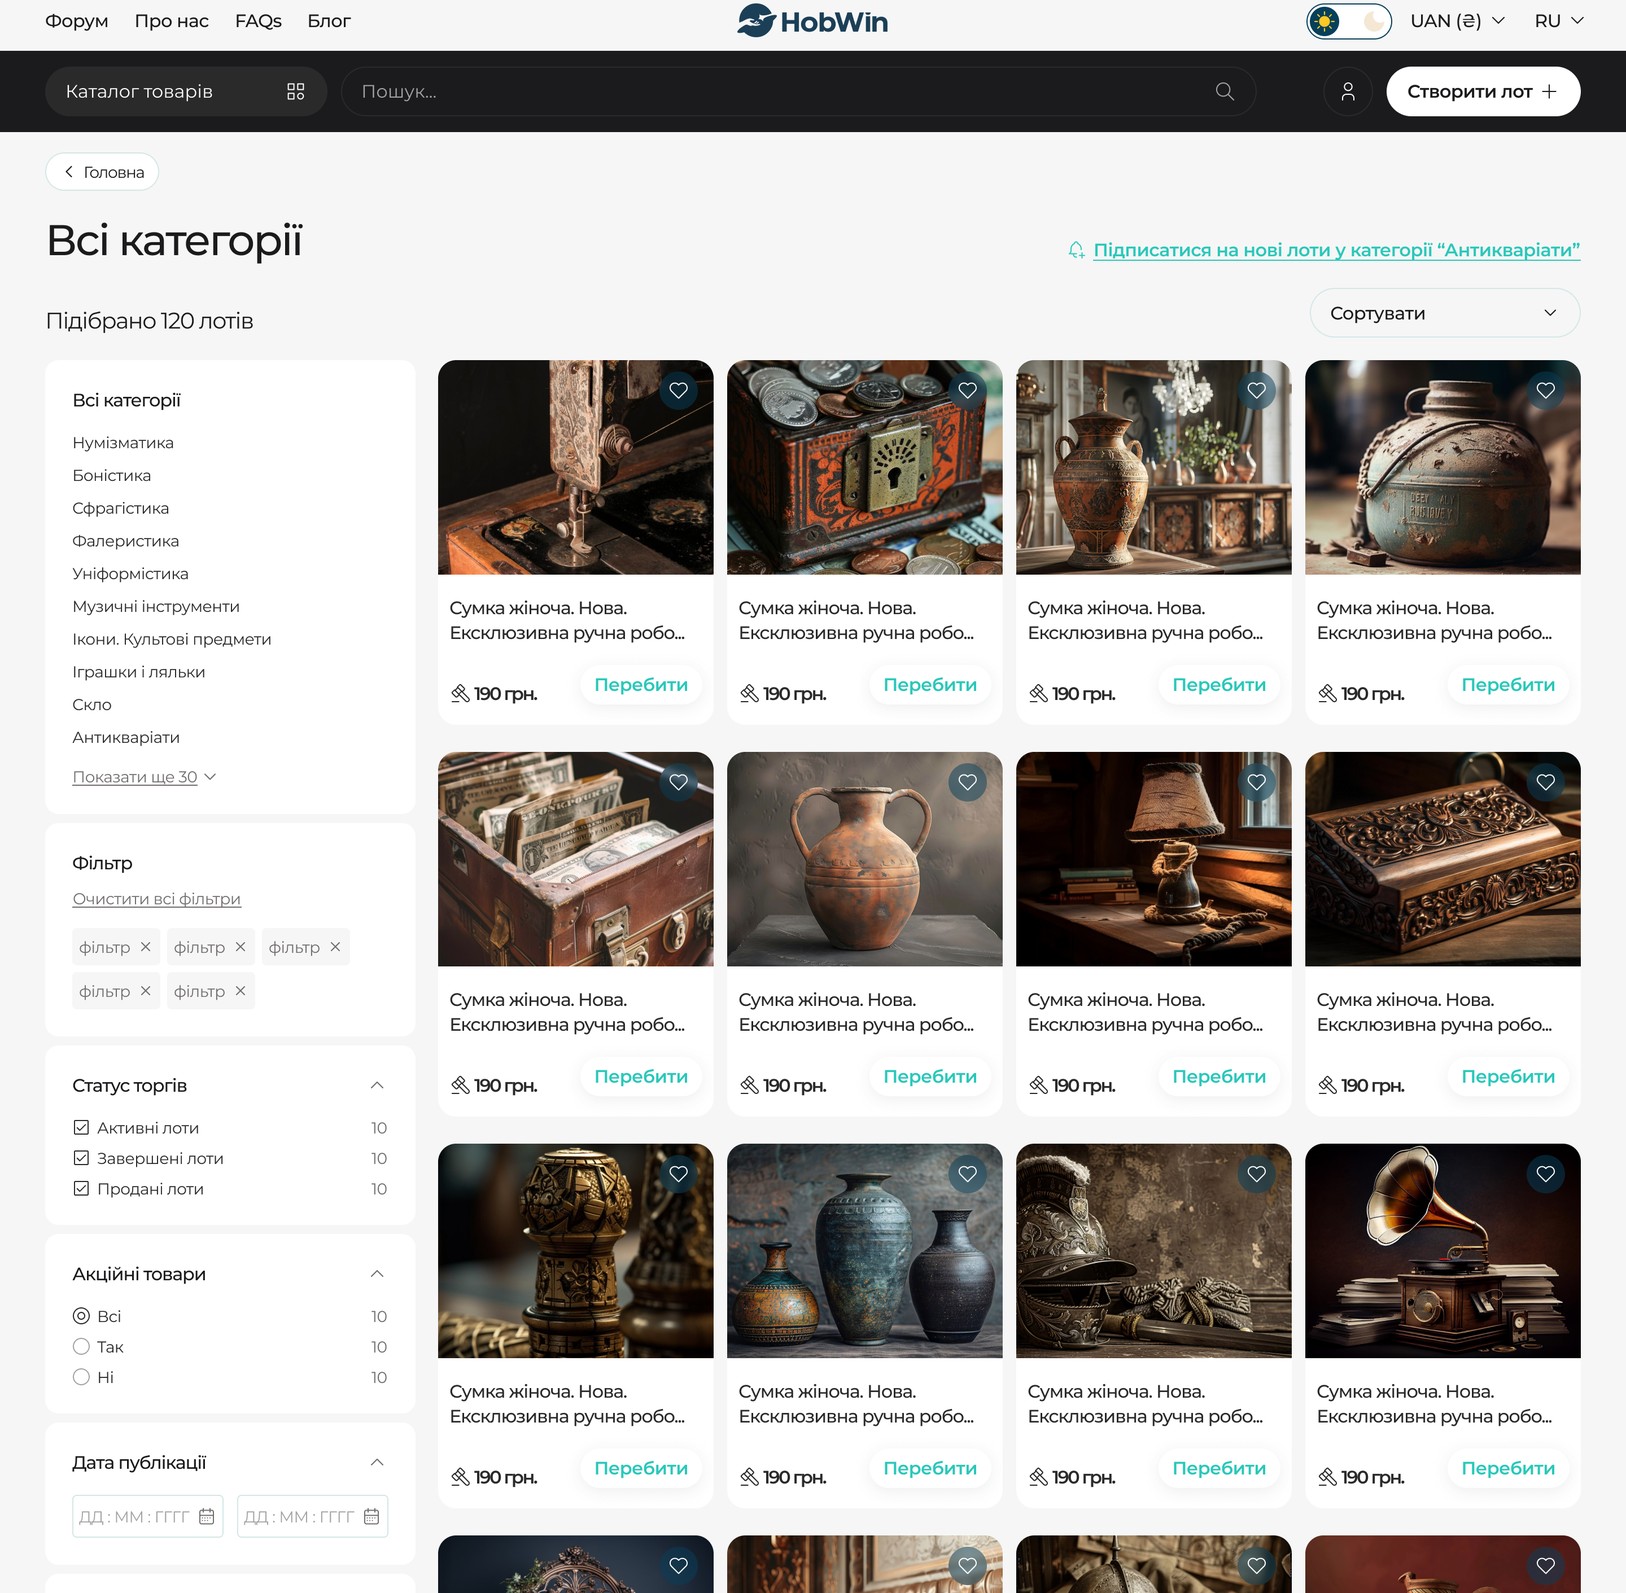The width and height of the screenshot is (1626, 1593).
Task: Select the Сфрагістика category
Action: click(x=121, y=509)
